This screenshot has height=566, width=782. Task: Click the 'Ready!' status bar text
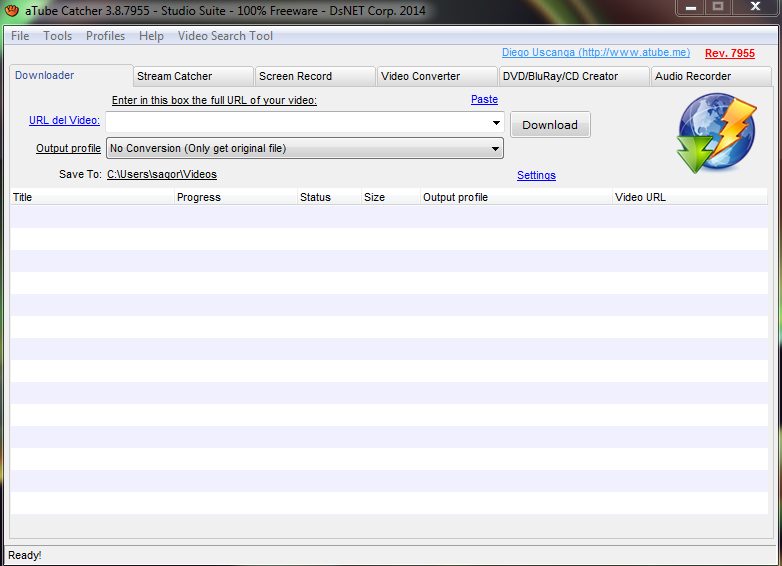coord(24,555)
